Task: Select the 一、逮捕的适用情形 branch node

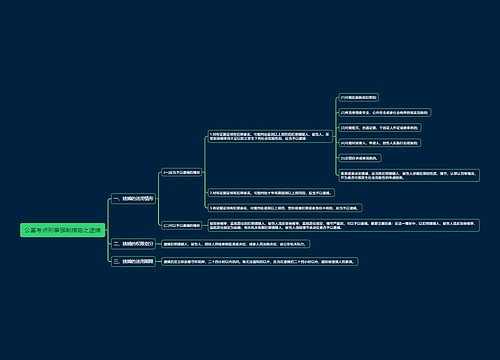Action: 133,199
